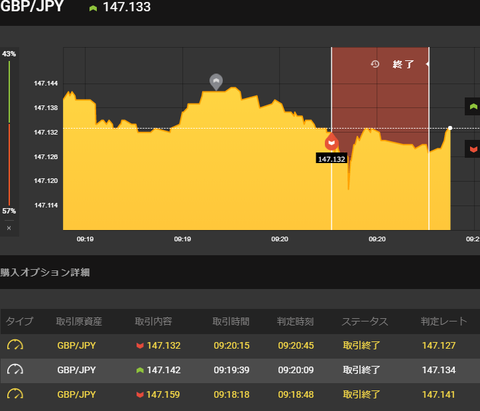Image resolution: width=480 pixels, height=411 pixels.
Task: Click the gray up-arrow trade marker on chart
Action: click(x=216, y=82)
